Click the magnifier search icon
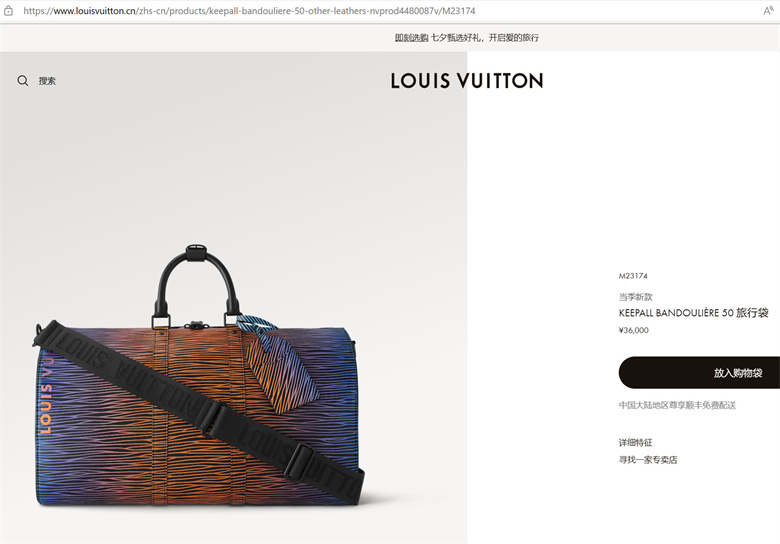 coord(22,81)
